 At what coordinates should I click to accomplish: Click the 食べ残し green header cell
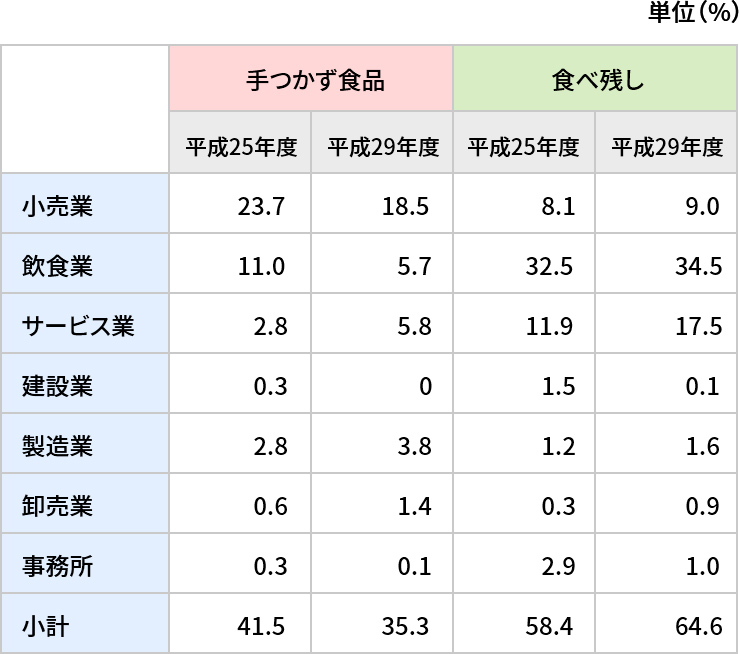click(x=595, y=78)
